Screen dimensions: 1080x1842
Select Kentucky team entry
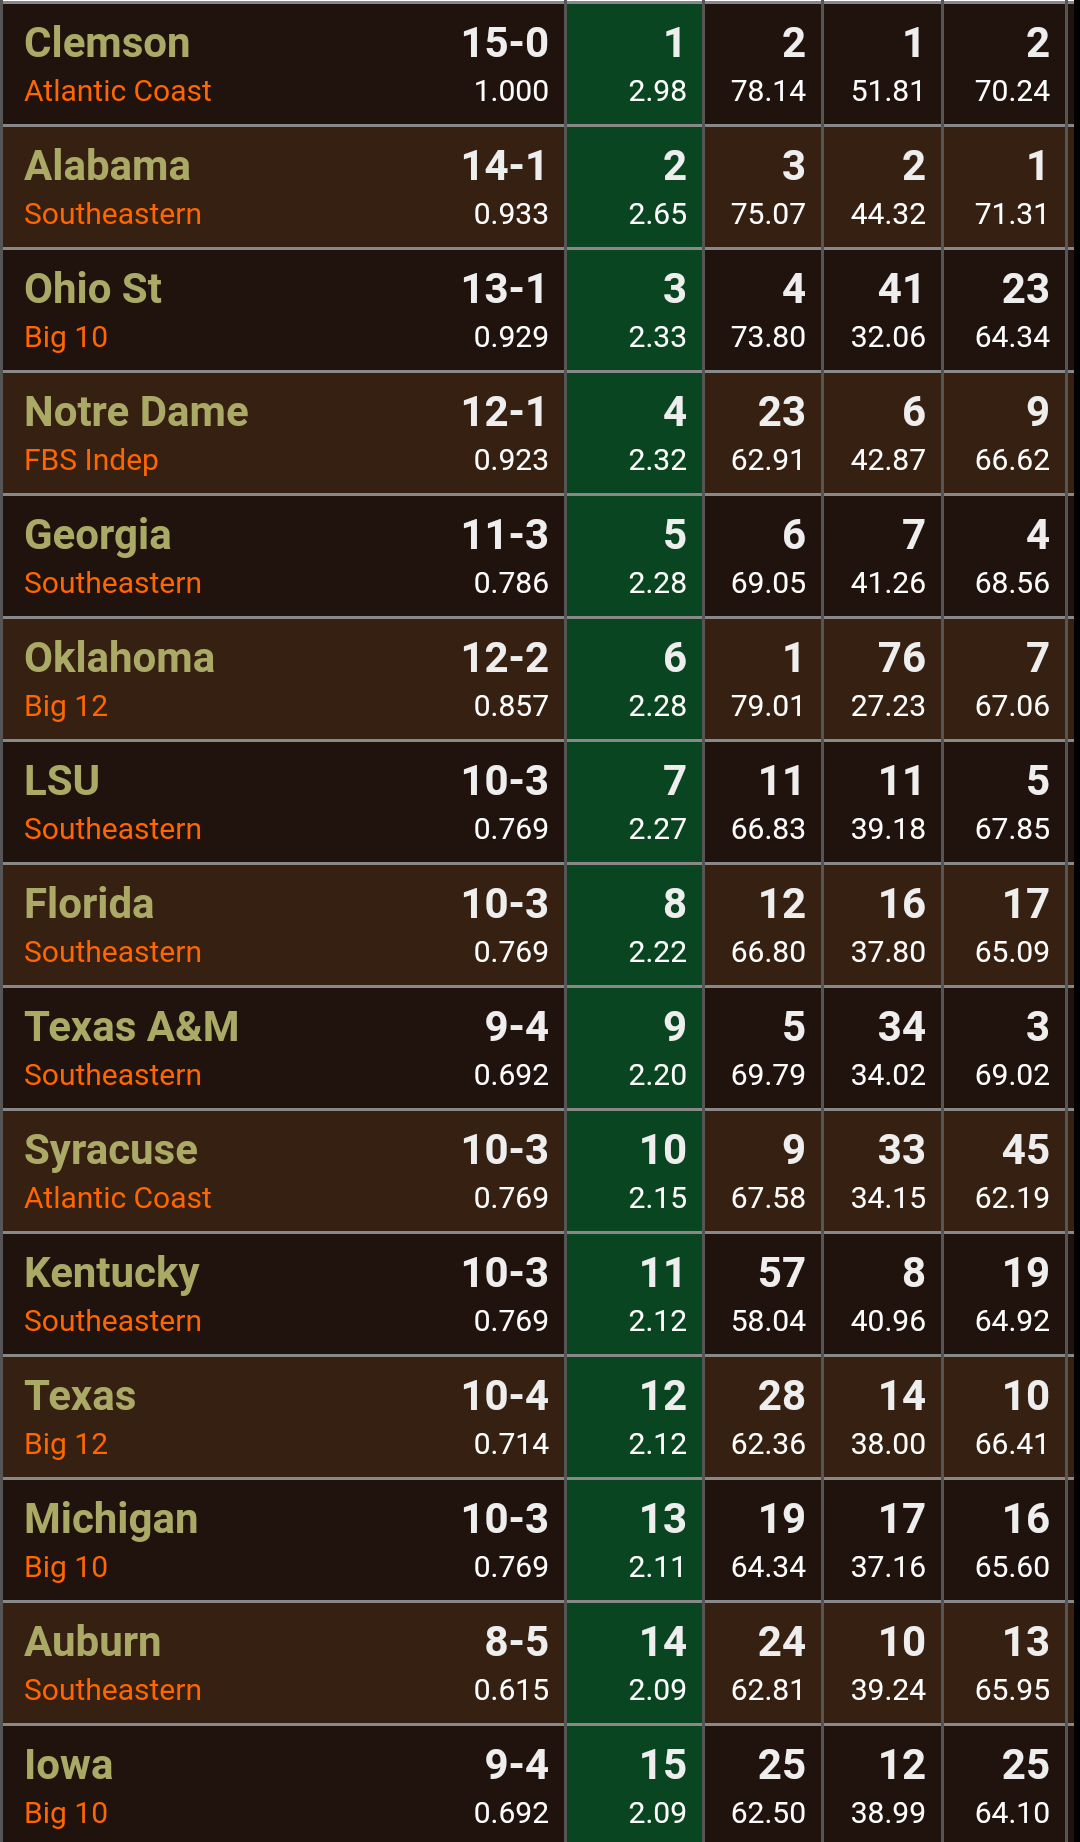pyautogui.click(x=537, y=1294)
